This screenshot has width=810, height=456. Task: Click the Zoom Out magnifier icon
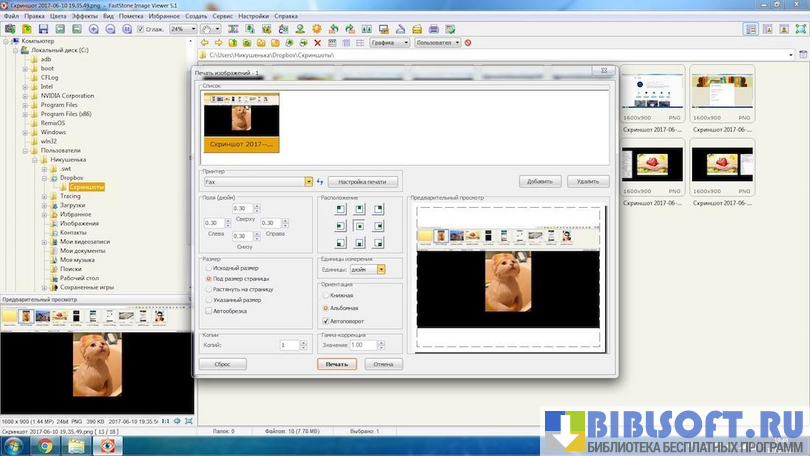(108, 29)
